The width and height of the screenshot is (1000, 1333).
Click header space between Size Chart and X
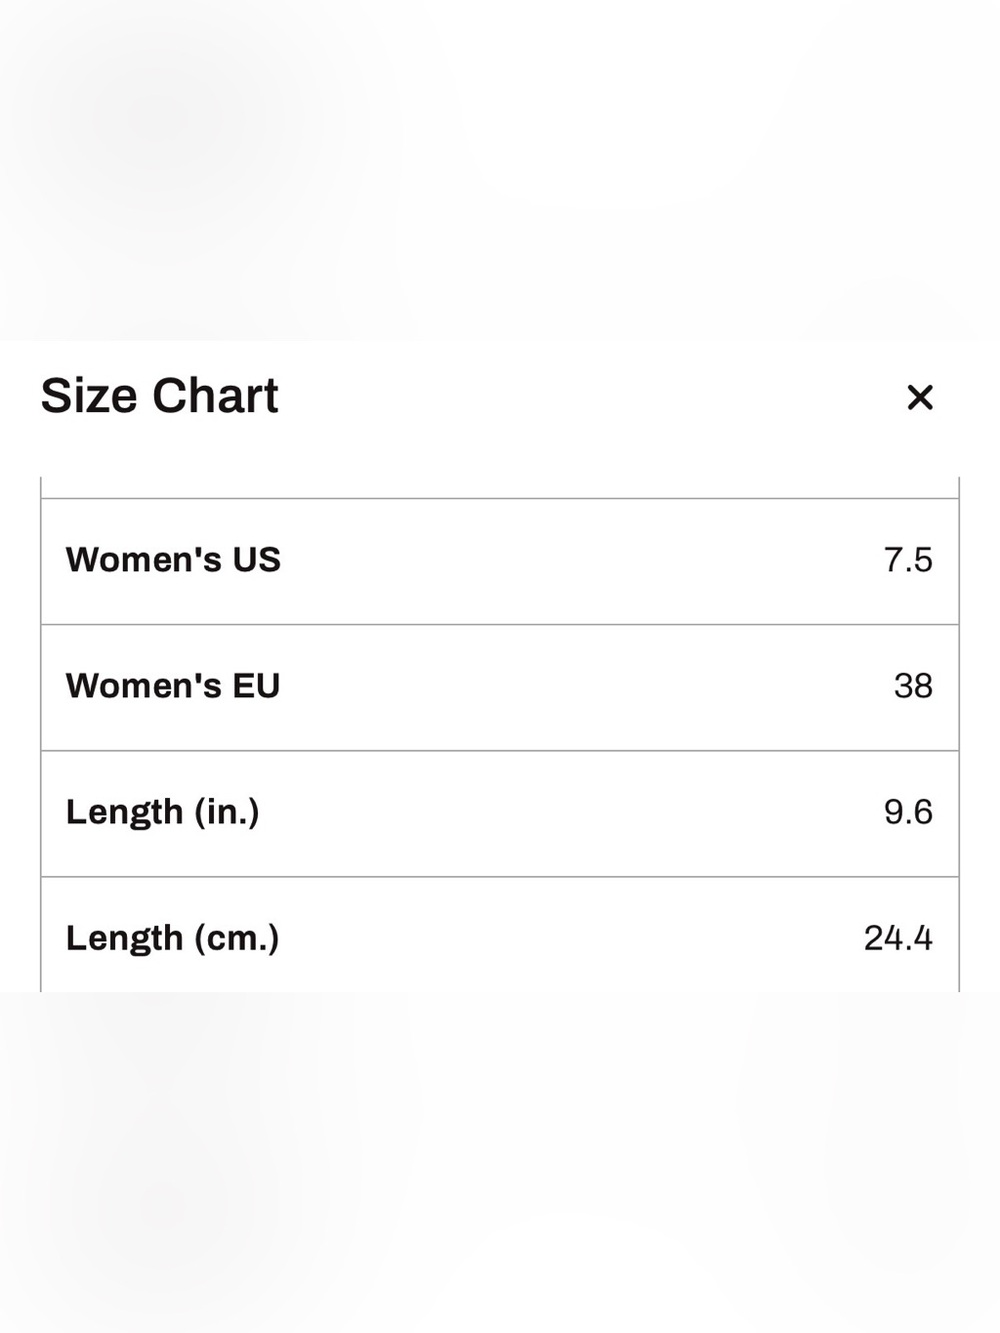tap(590, 397)
